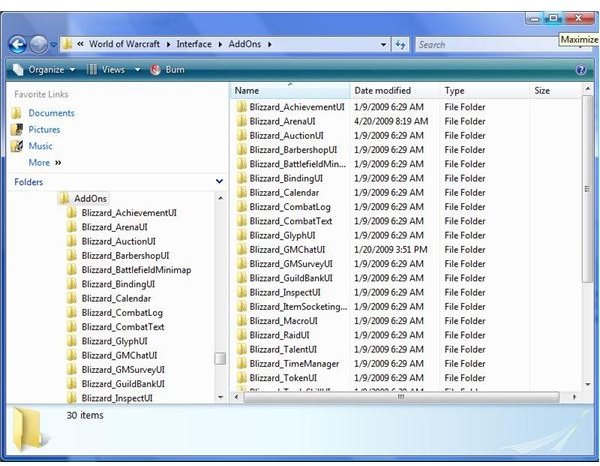Click folder icon of Blizzard_CombatText in list

pos(241,221)
